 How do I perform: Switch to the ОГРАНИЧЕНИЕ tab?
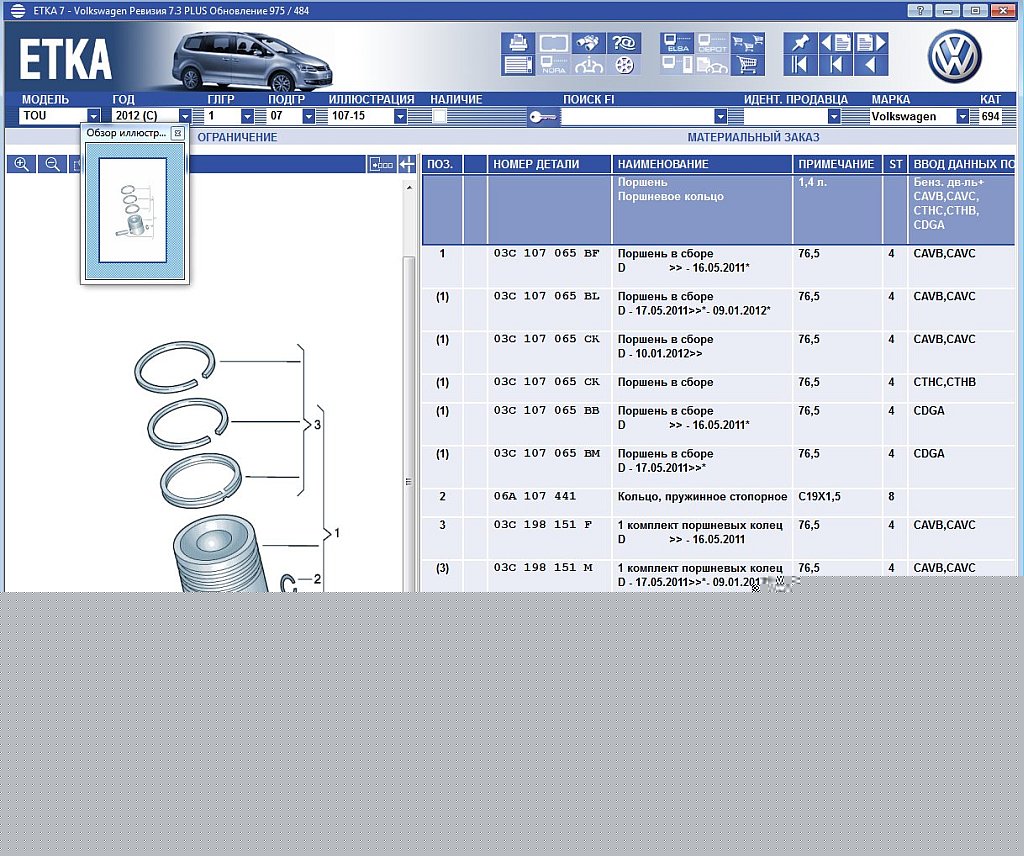tap(237, 137)
